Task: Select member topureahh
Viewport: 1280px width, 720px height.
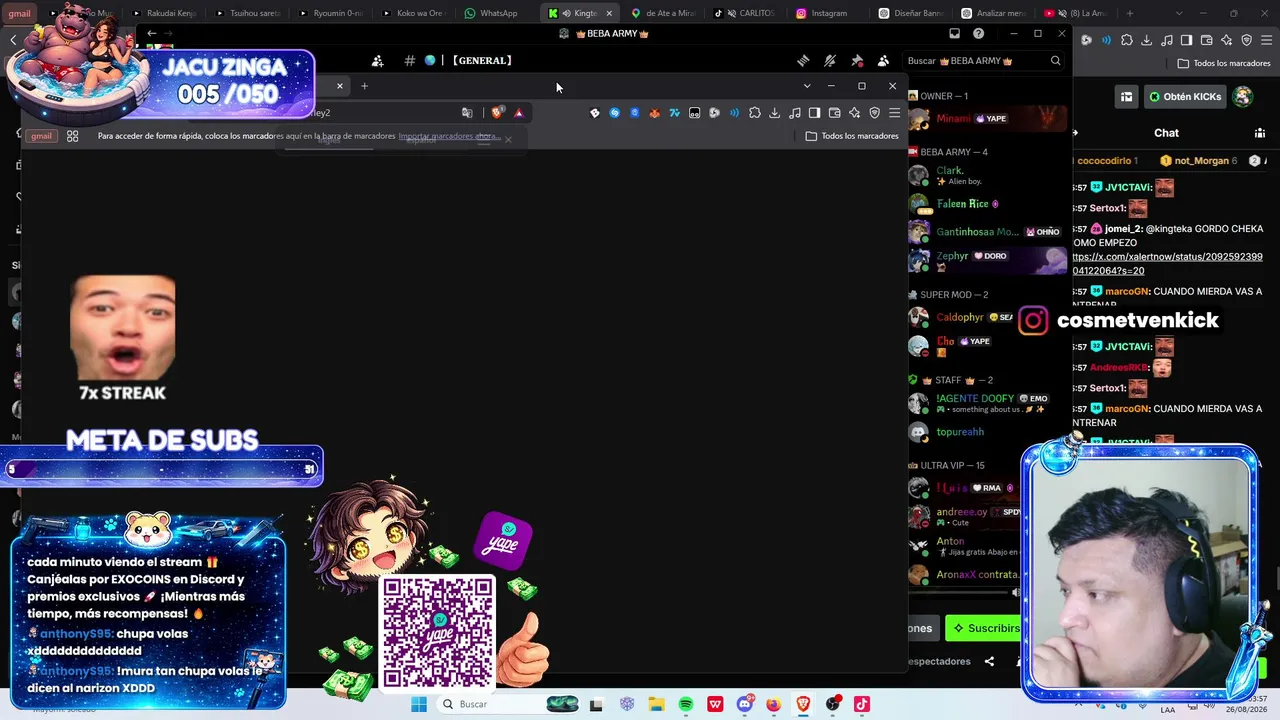Action: [x=987, y=432]
